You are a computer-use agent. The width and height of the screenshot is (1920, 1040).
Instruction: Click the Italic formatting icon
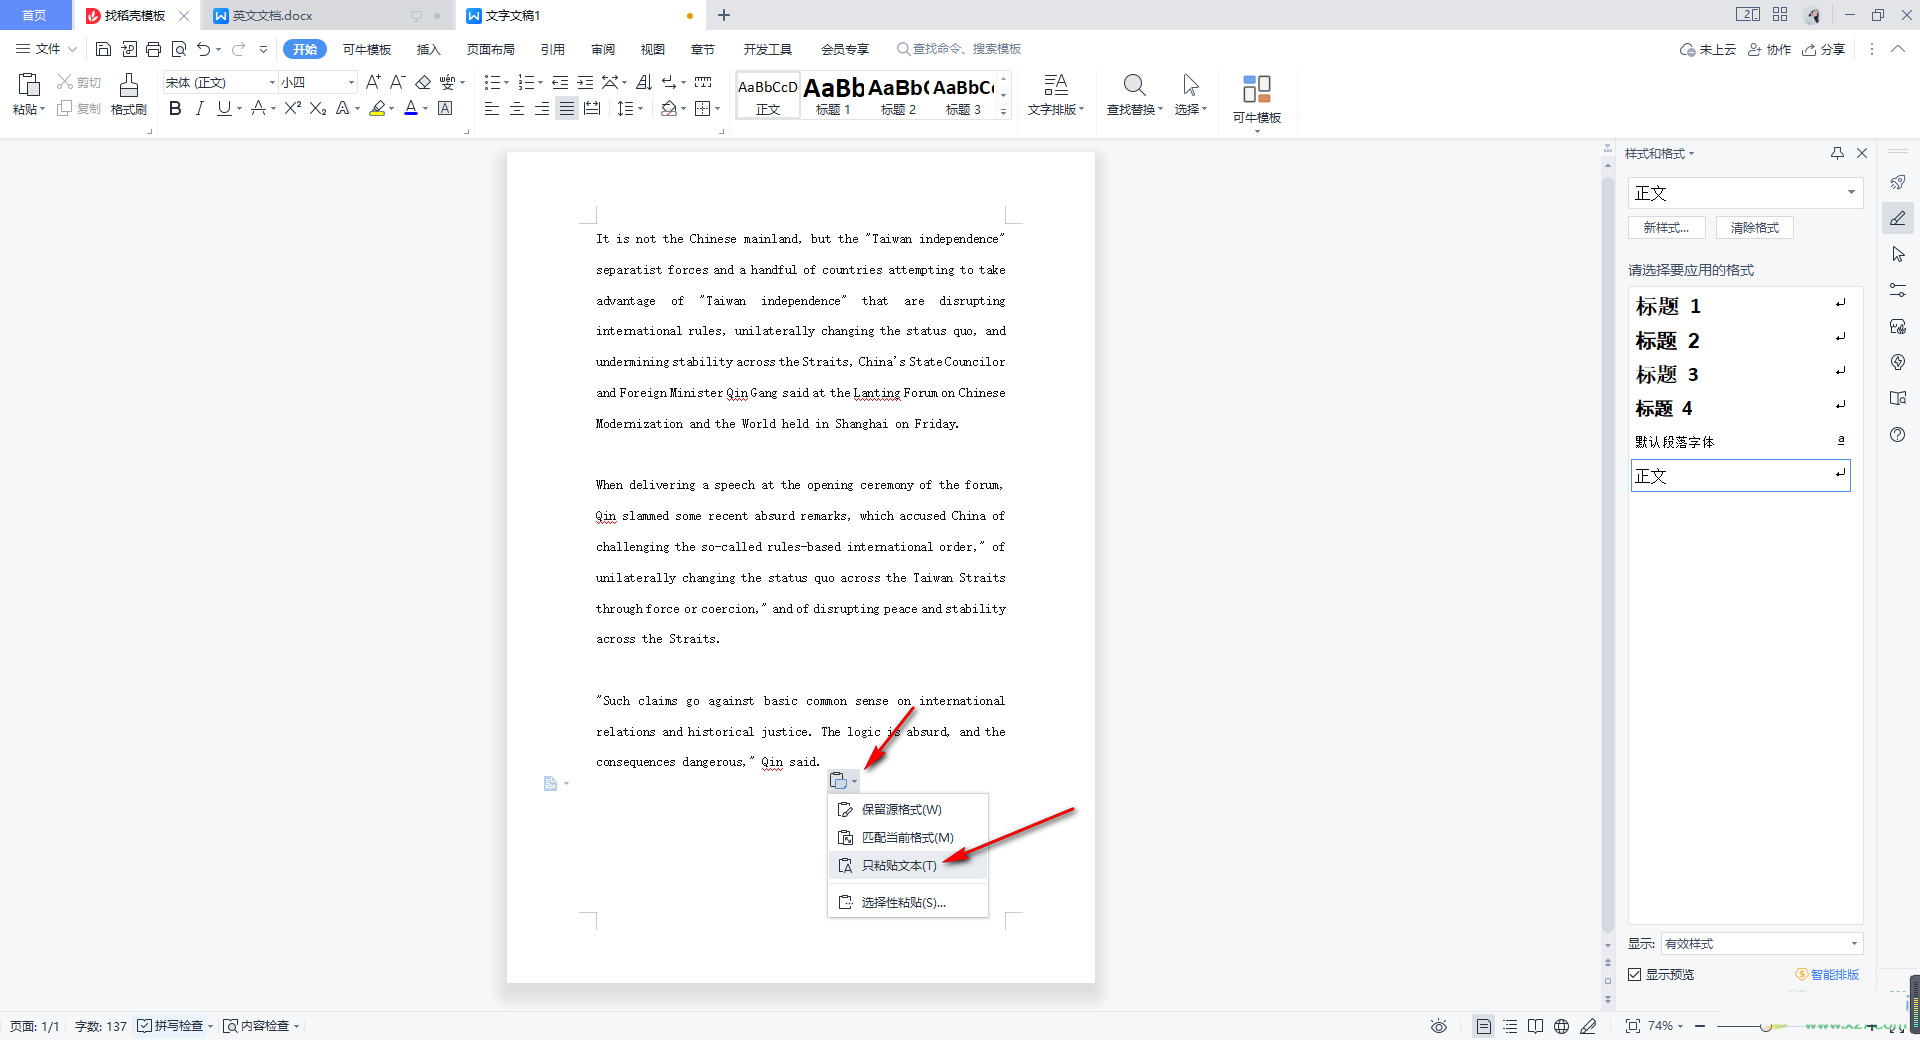[199, 108]
